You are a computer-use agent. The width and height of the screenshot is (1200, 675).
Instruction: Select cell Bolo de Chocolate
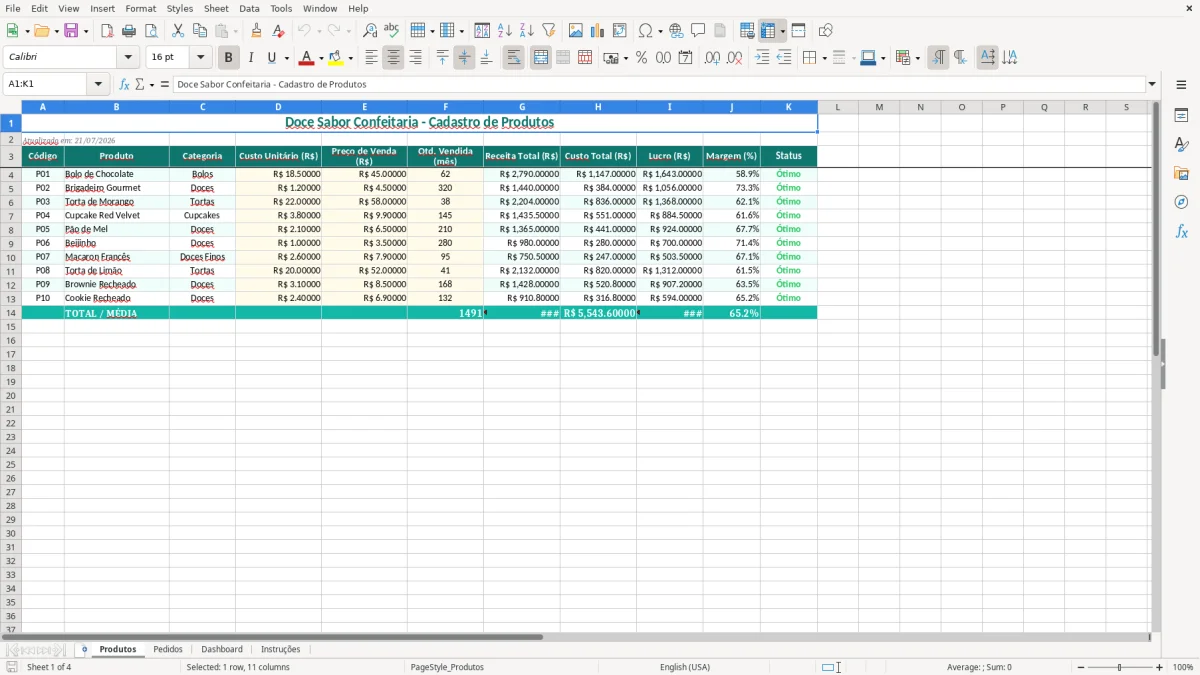(116, 174)
